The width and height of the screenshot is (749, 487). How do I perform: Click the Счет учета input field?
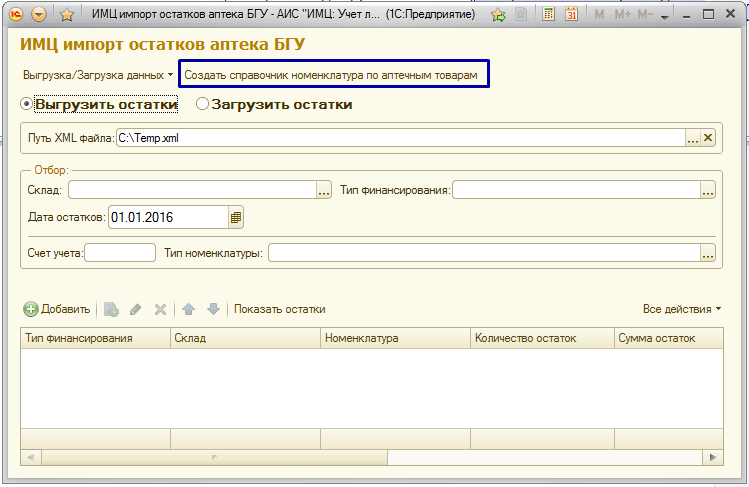[x=120, y=253]
